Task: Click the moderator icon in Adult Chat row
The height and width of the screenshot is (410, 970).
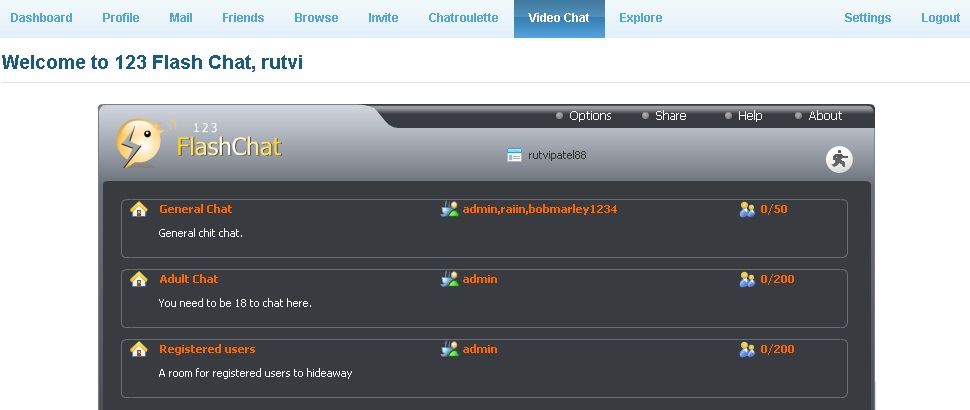Action: click(x=450, y=279)
